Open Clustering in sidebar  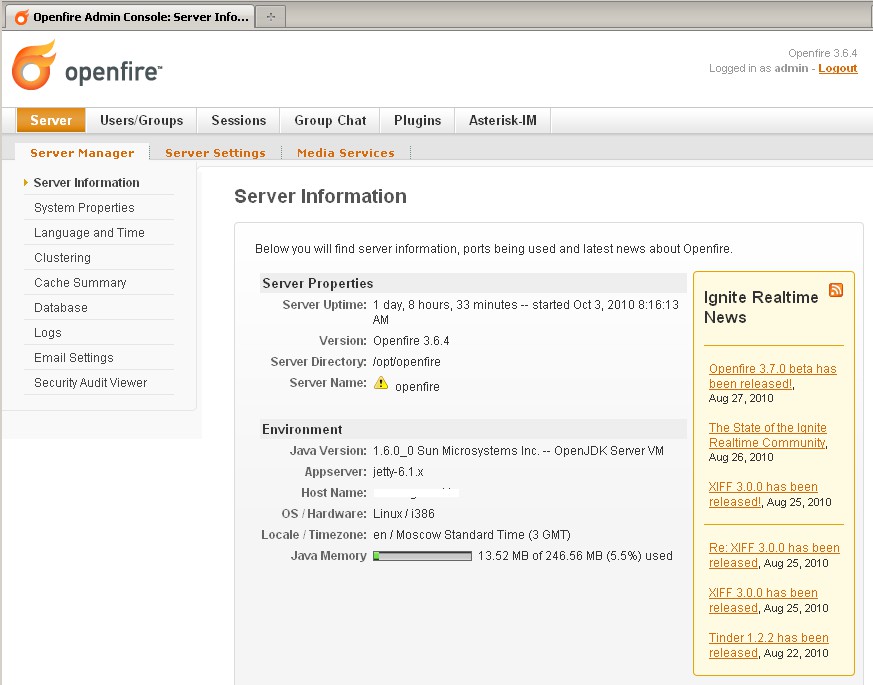[62, 258]
